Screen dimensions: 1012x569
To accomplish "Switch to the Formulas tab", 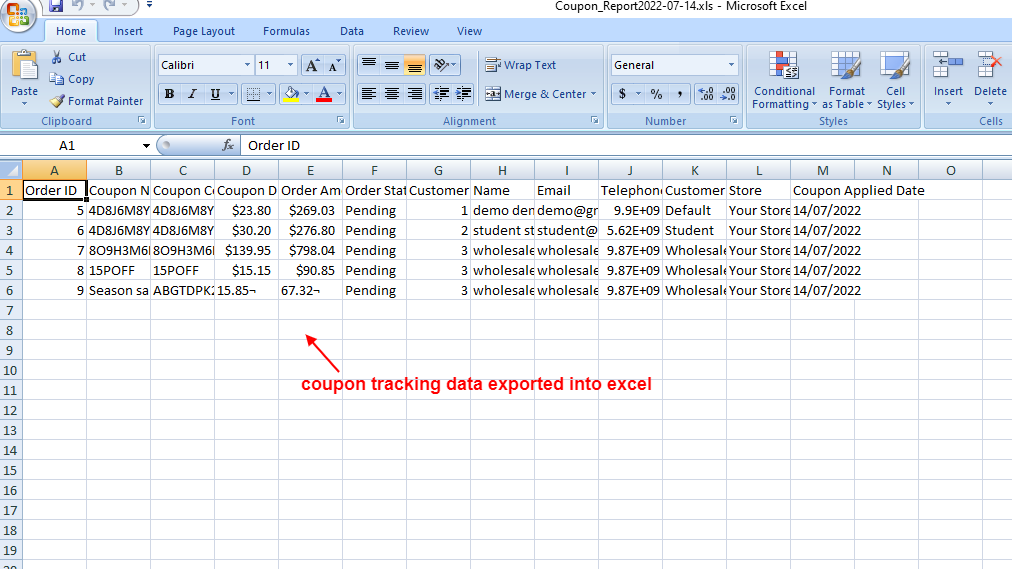I will [286, 31].
